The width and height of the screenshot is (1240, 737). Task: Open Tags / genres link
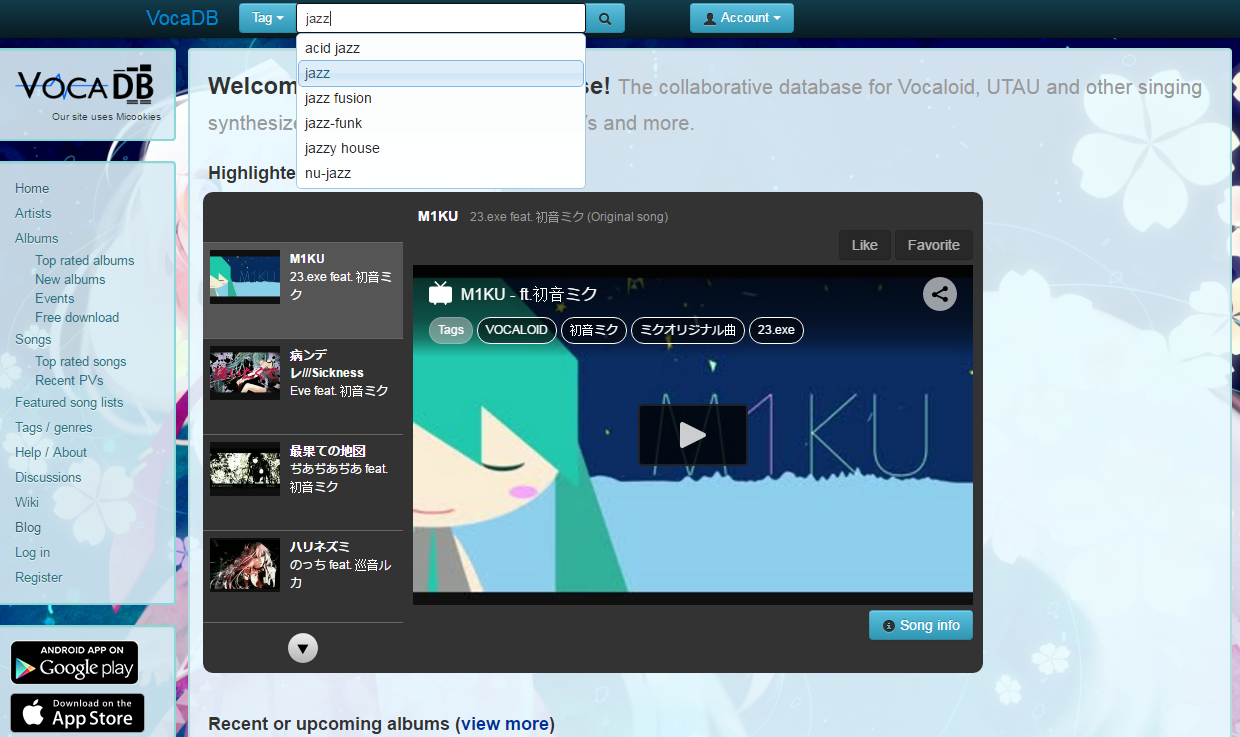coord(54,427)
